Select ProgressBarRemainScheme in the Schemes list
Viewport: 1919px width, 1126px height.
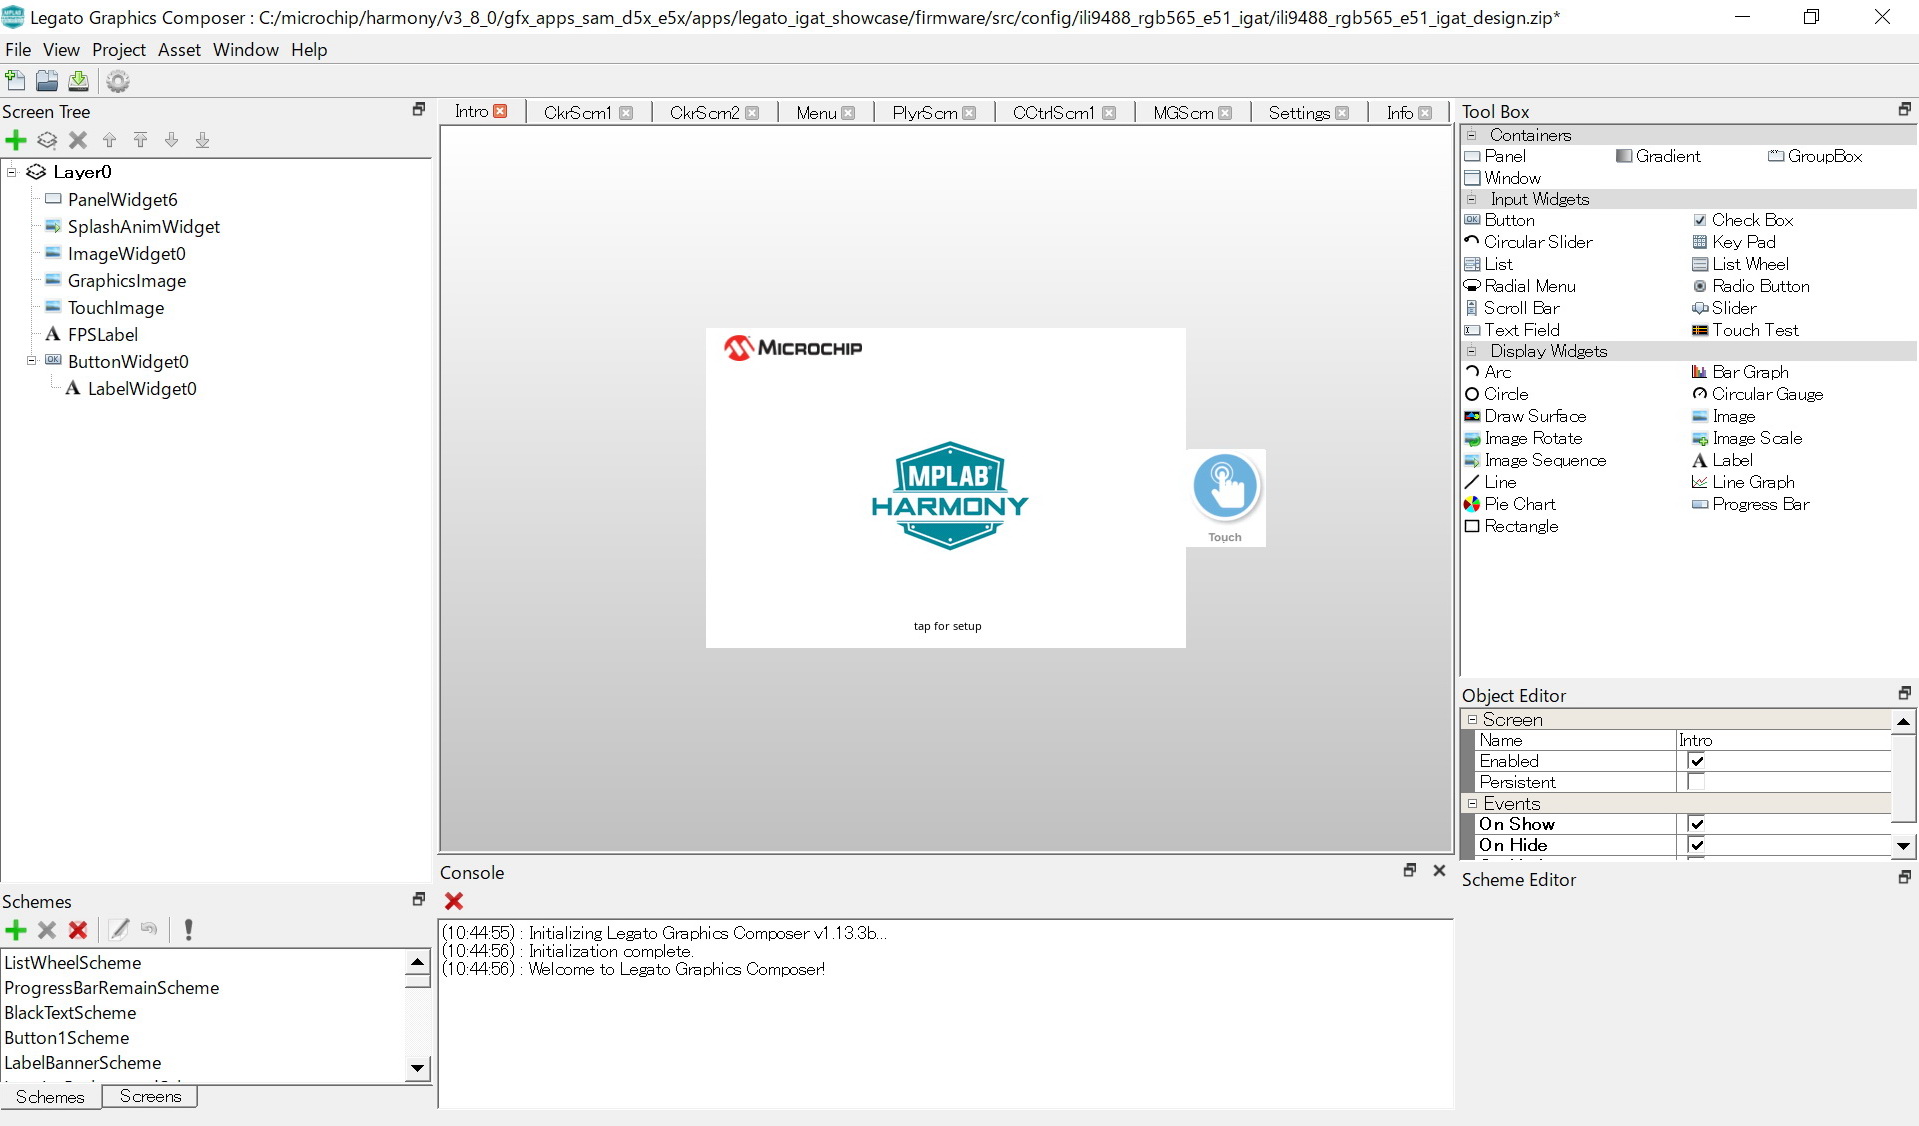point(112,988)
